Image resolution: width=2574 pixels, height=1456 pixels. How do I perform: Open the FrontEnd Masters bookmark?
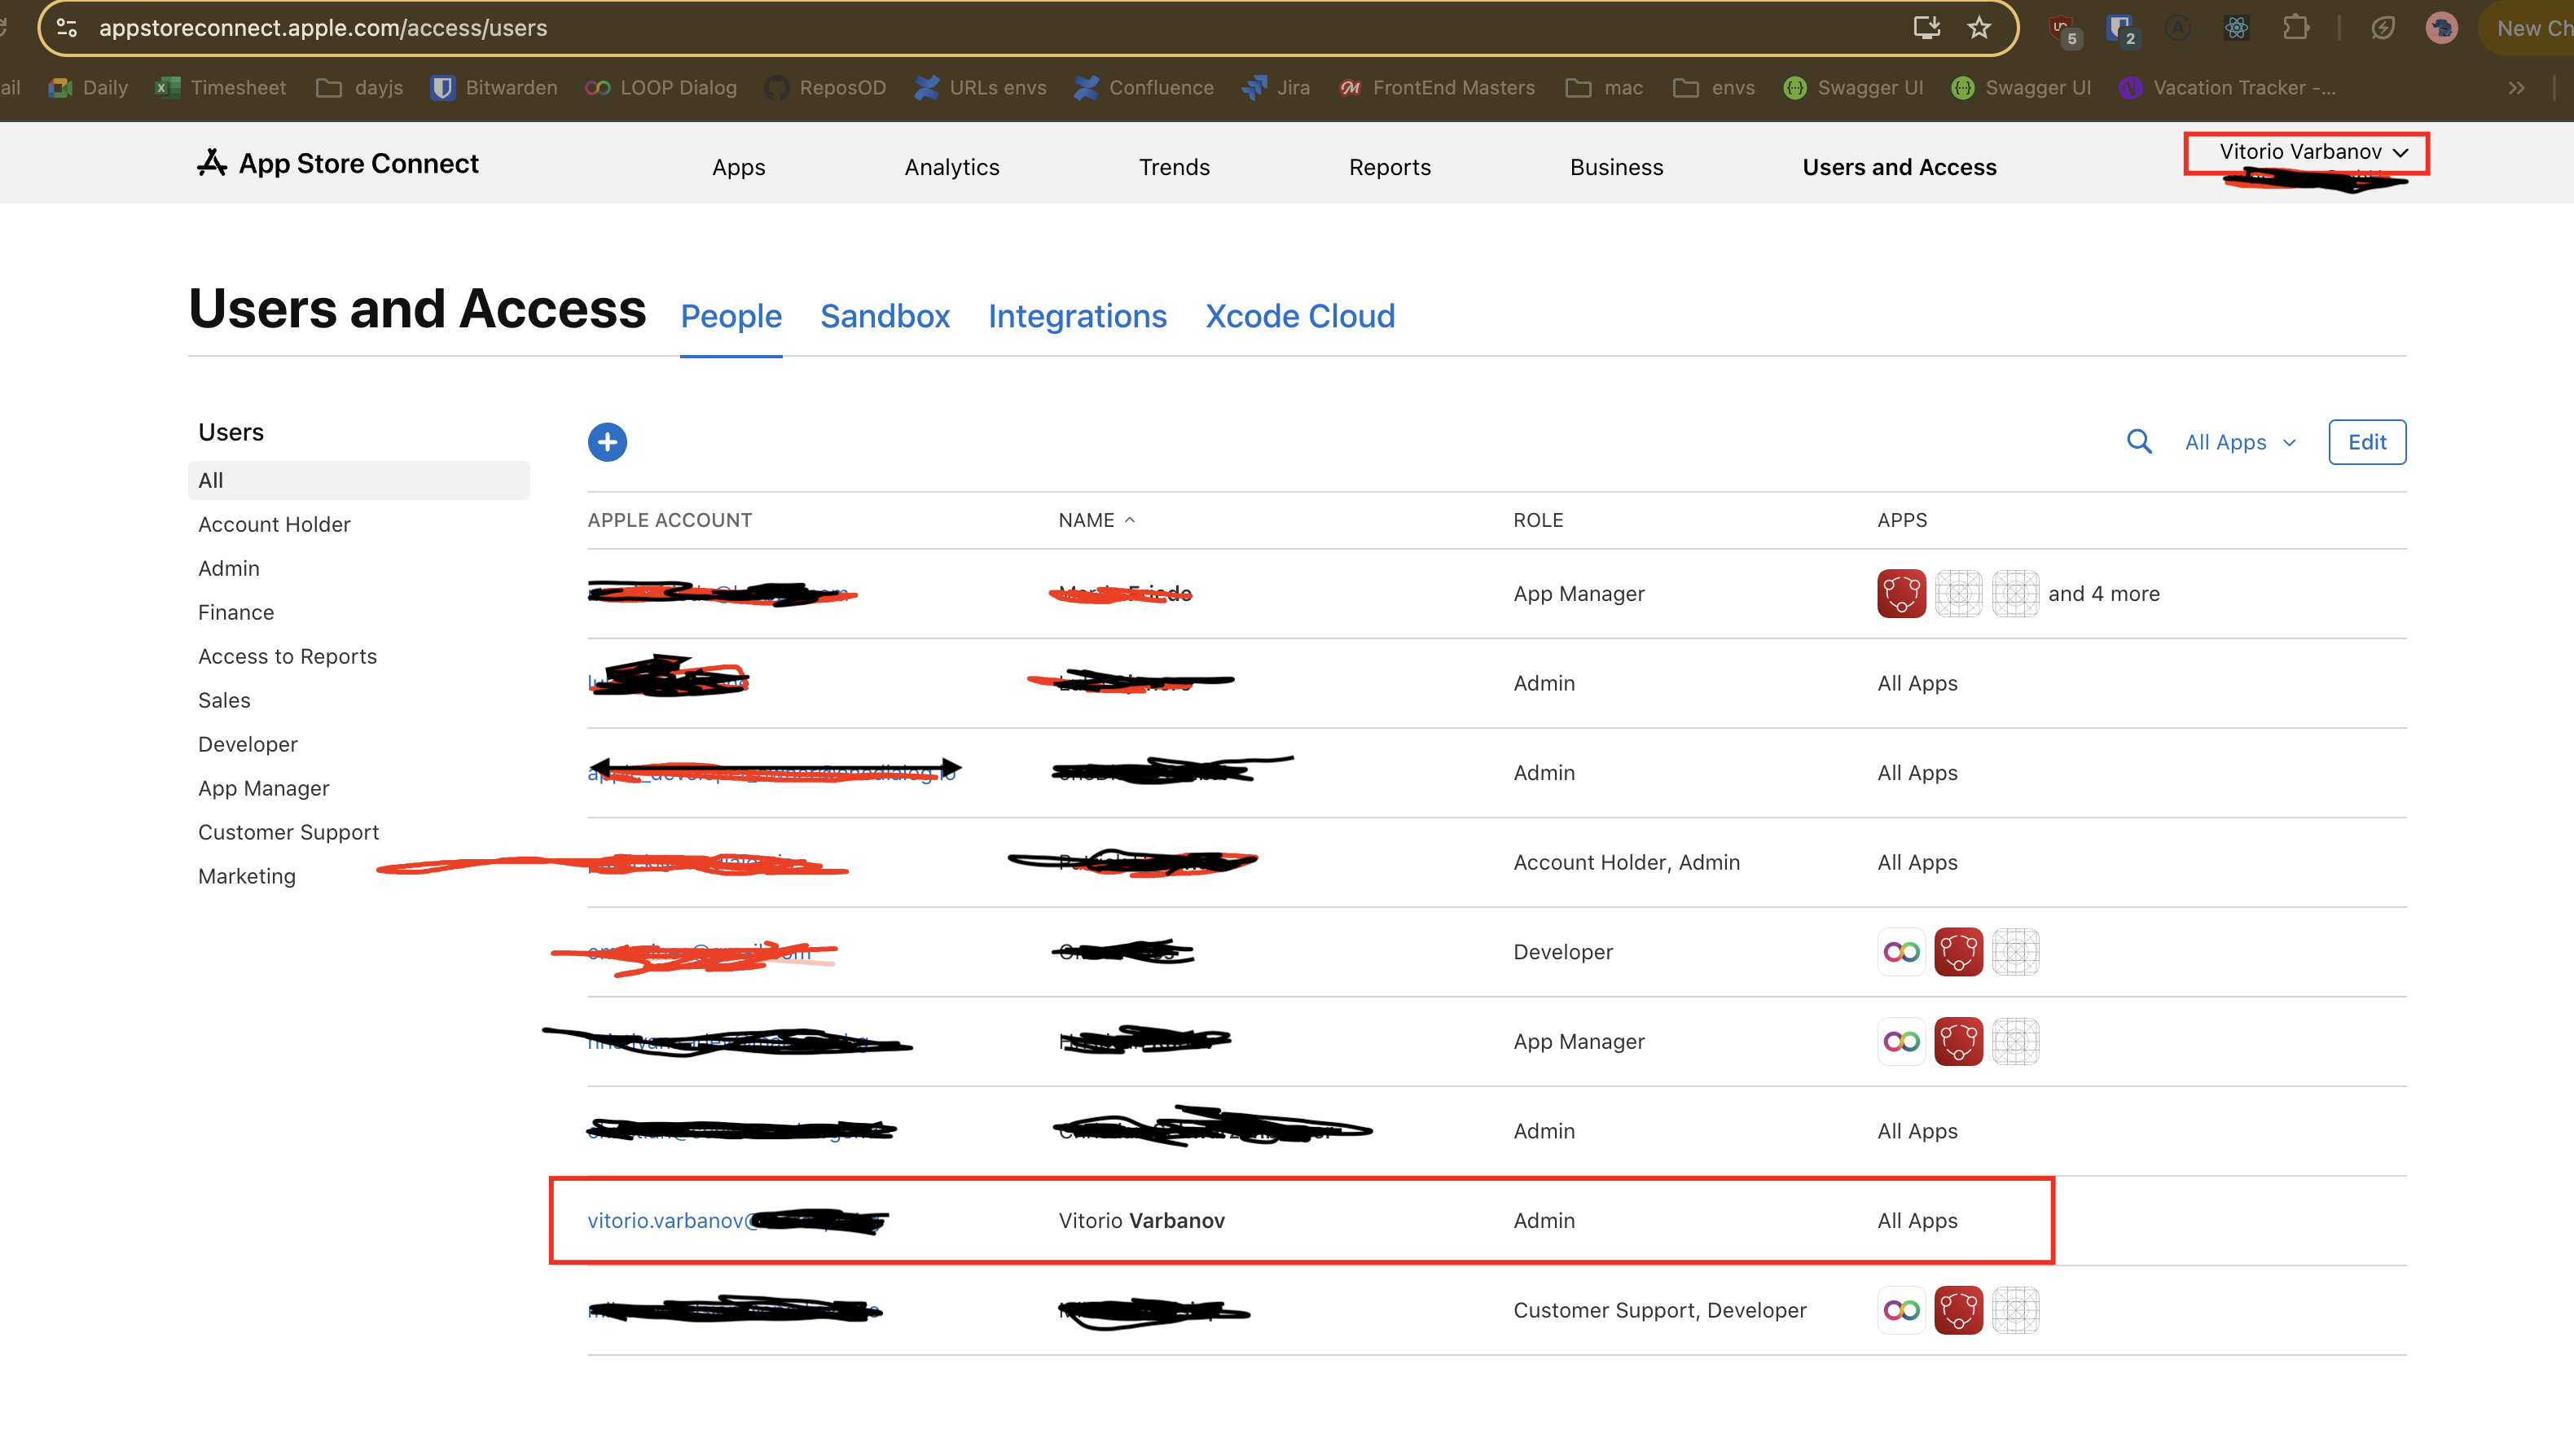click(1437, 88)
